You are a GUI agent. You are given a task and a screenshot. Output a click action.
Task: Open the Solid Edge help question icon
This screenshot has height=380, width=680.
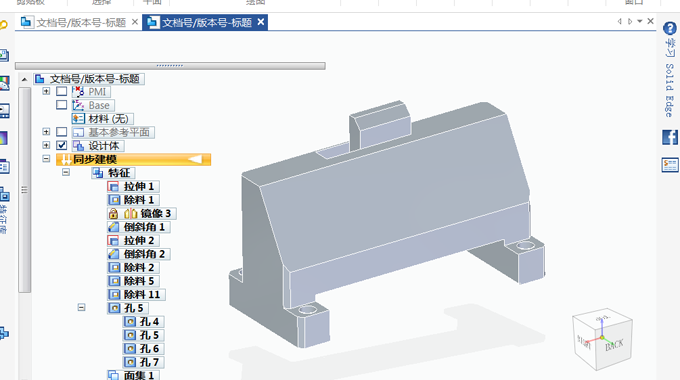tap(670, 28)
